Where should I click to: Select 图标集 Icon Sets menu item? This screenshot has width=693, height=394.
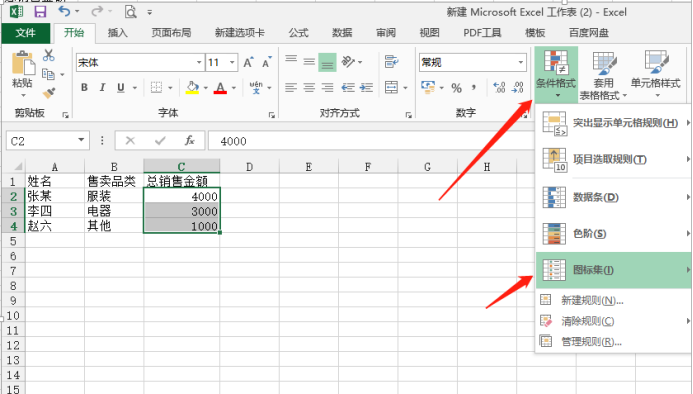pos(613,270)
